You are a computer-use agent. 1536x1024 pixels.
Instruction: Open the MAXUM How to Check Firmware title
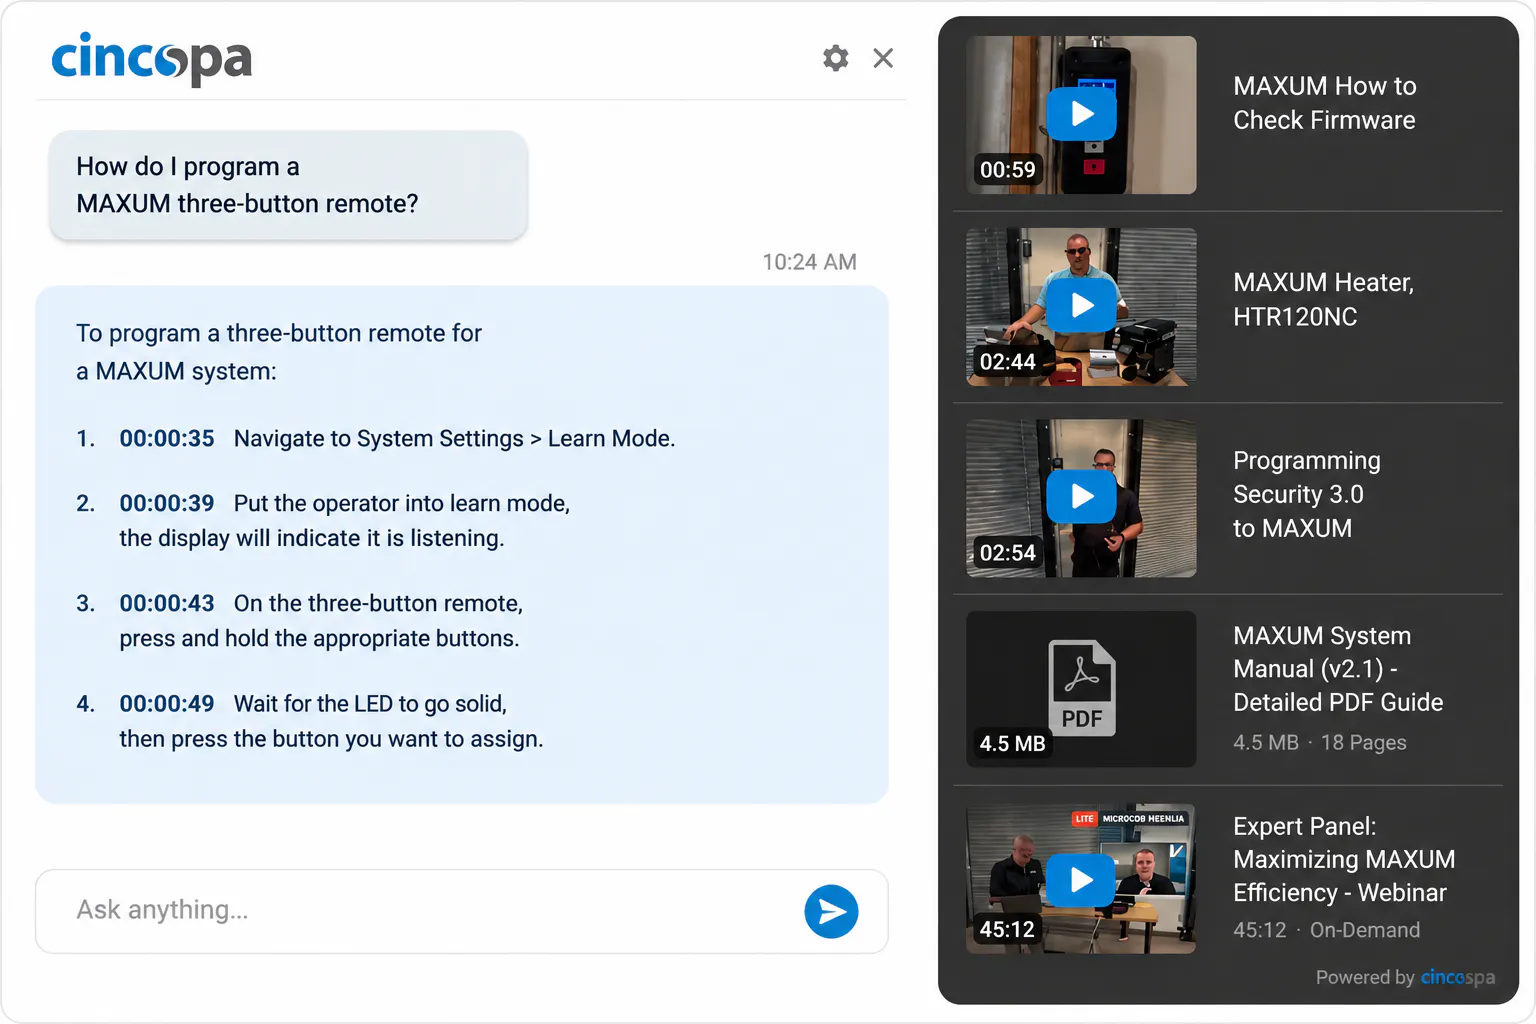pos(1324,103)
